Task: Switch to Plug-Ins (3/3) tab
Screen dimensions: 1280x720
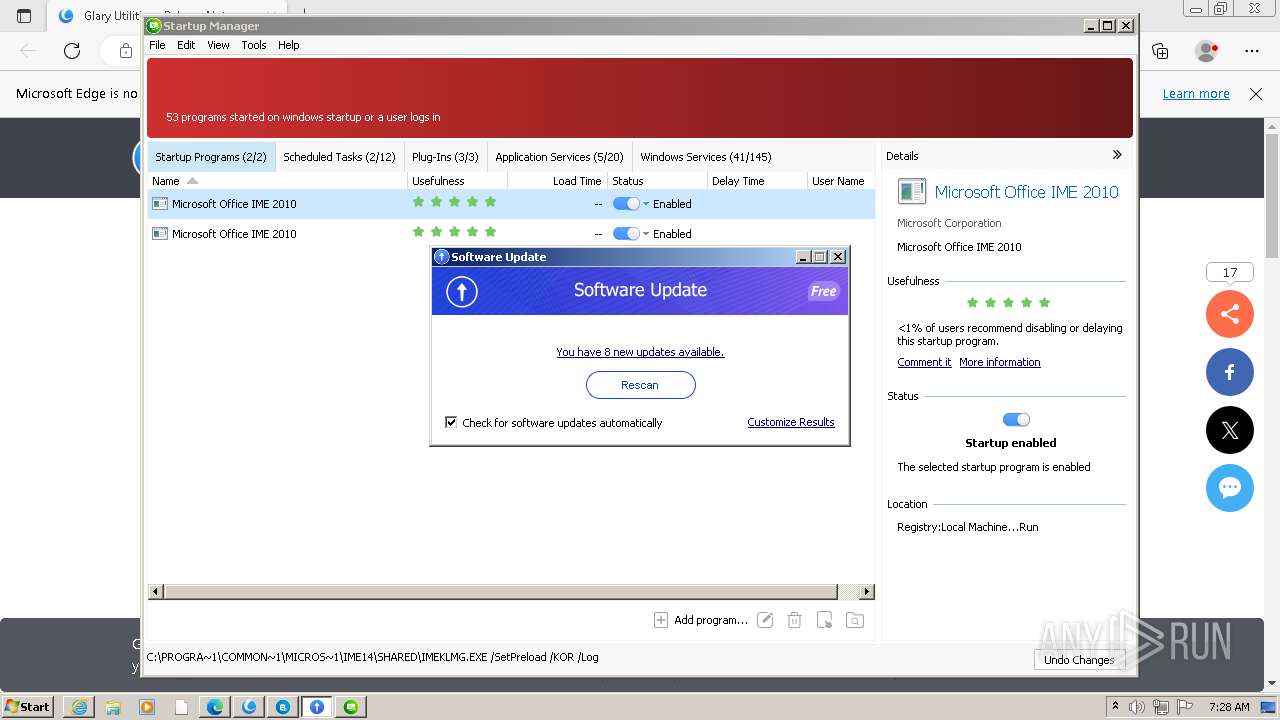Action: pos(445,157)
